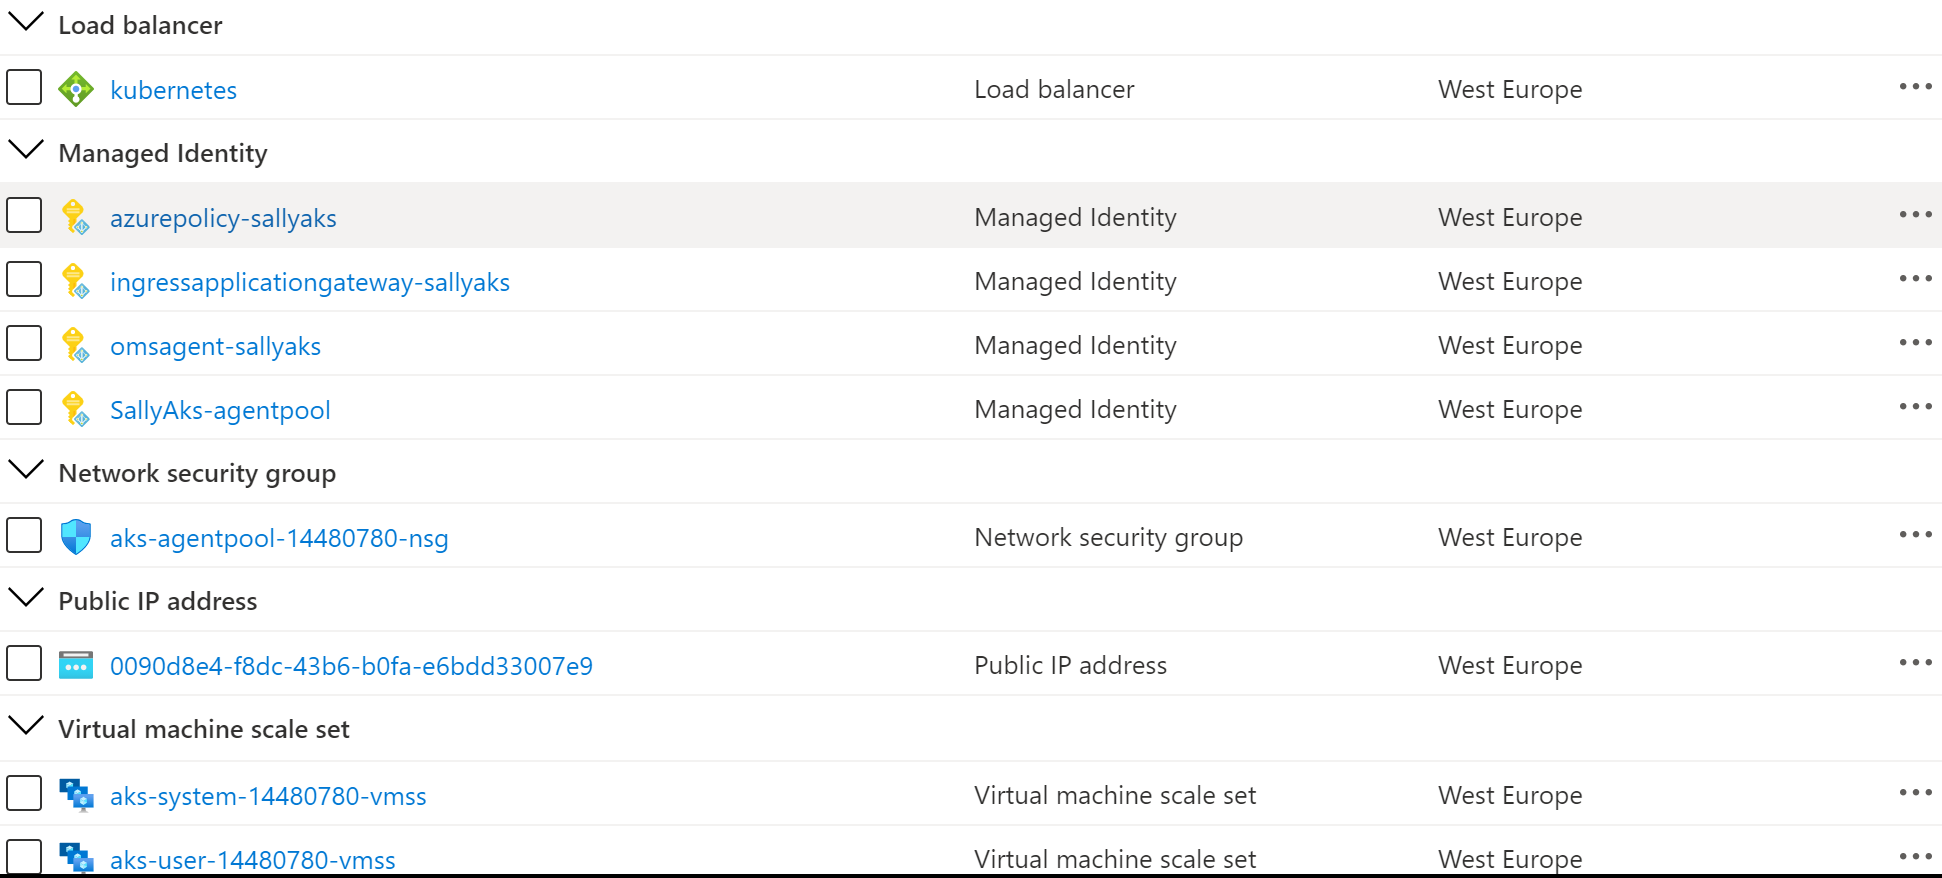Click West Europe in the kubernetes row

[x=1510, y=89]
